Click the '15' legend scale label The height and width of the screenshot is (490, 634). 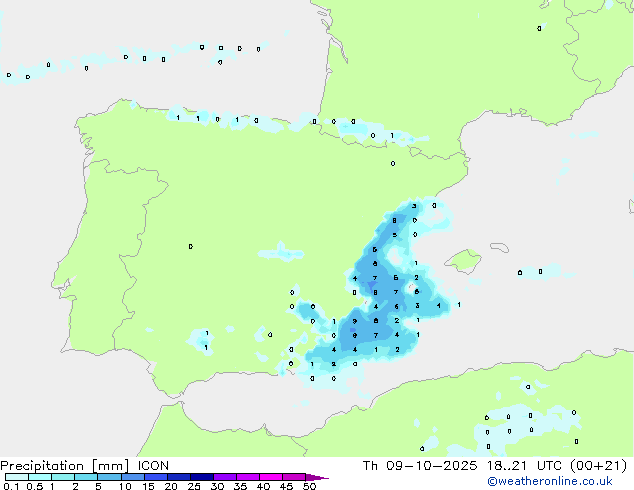148,486
